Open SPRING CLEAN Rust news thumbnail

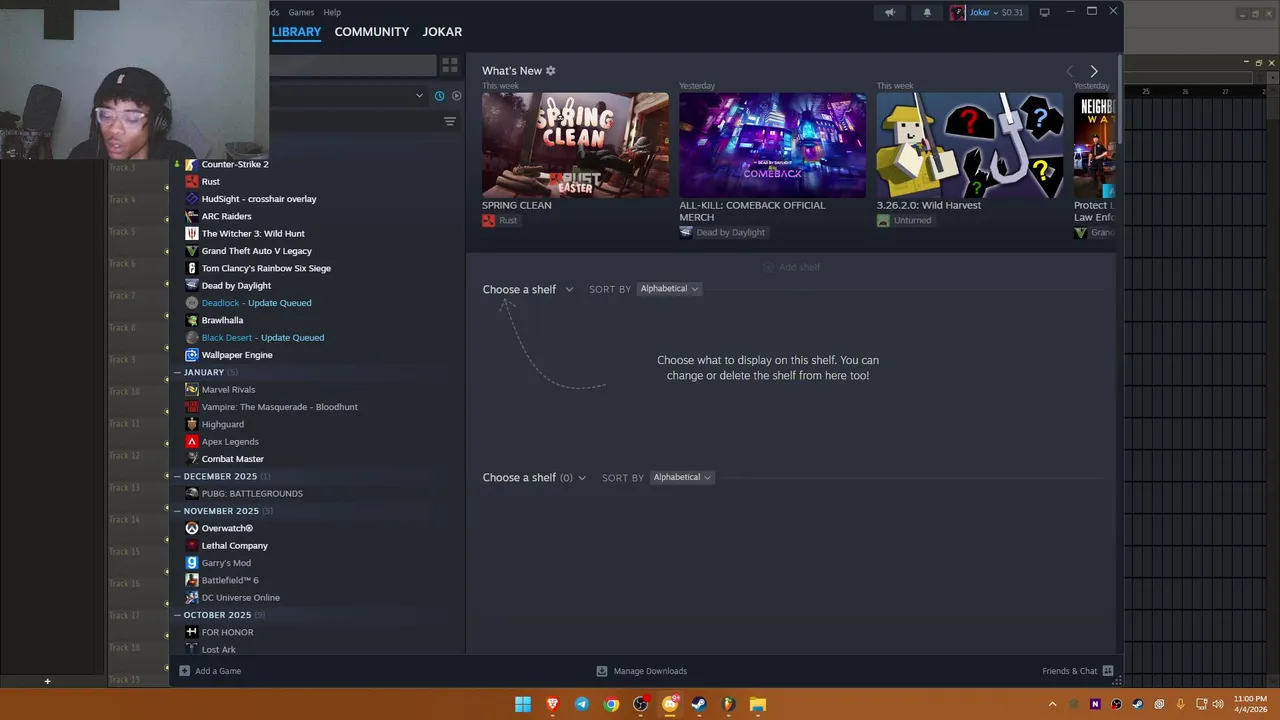[x=575, y=146]
